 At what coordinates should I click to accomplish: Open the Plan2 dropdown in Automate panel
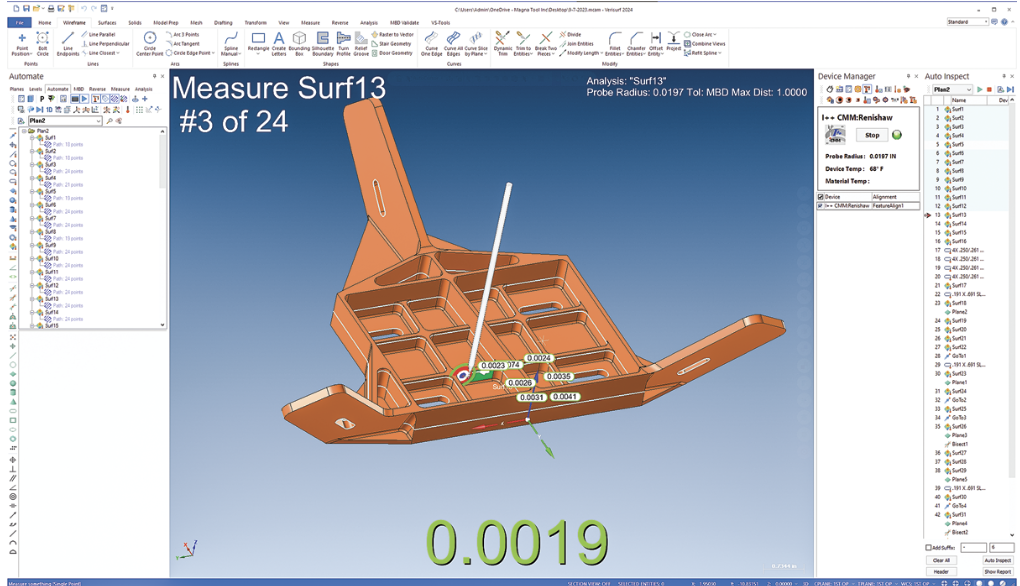pos(98,121)
